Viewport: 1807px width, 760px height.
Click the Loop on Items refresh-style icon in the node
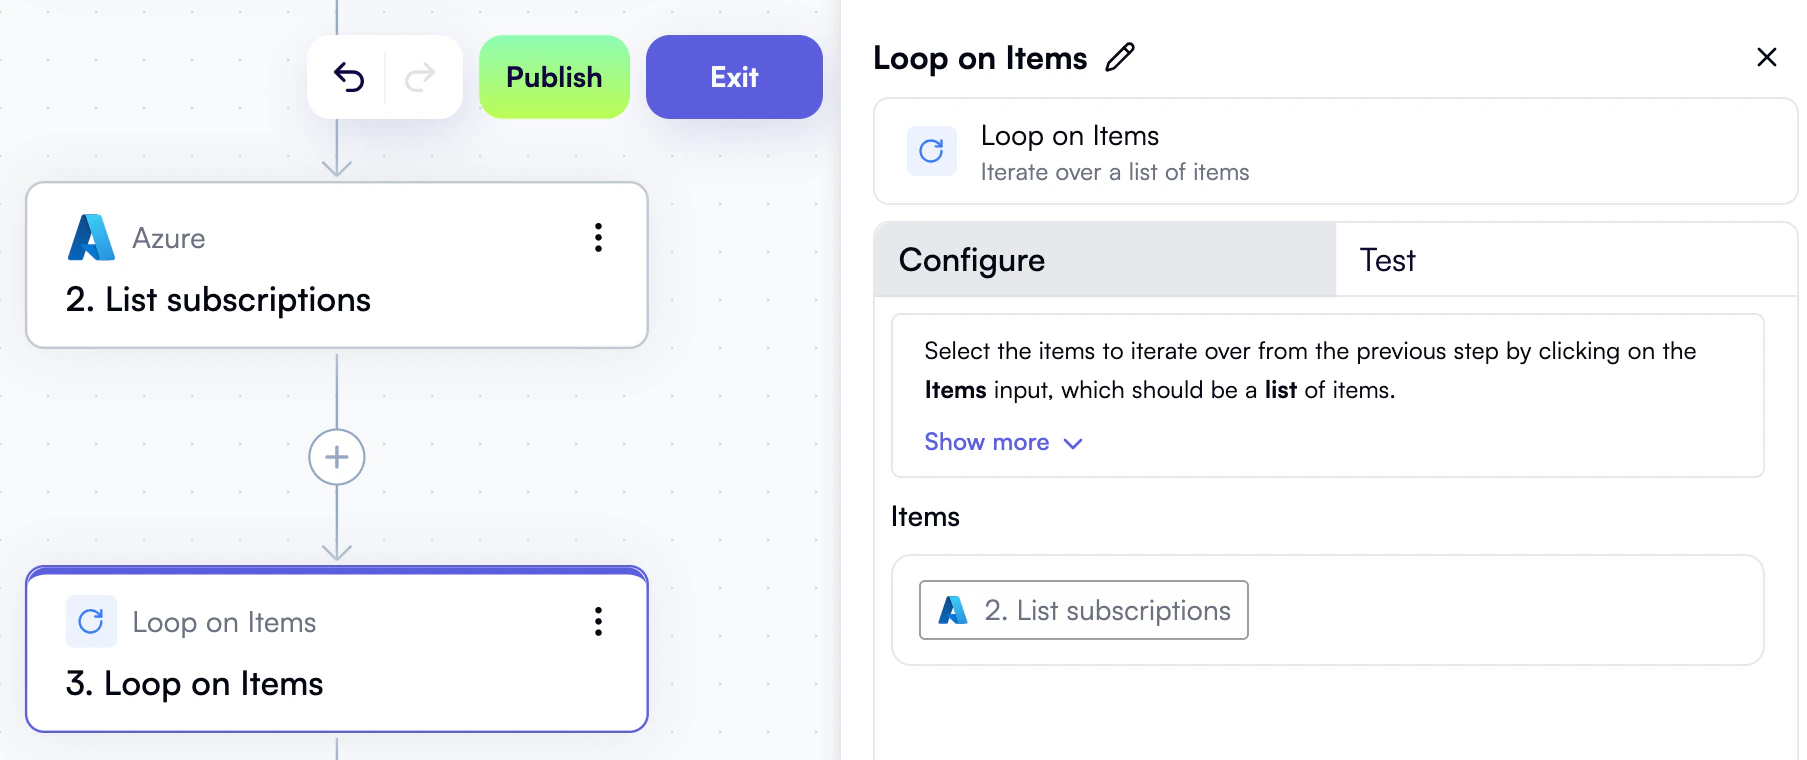(x=91, y=621)
